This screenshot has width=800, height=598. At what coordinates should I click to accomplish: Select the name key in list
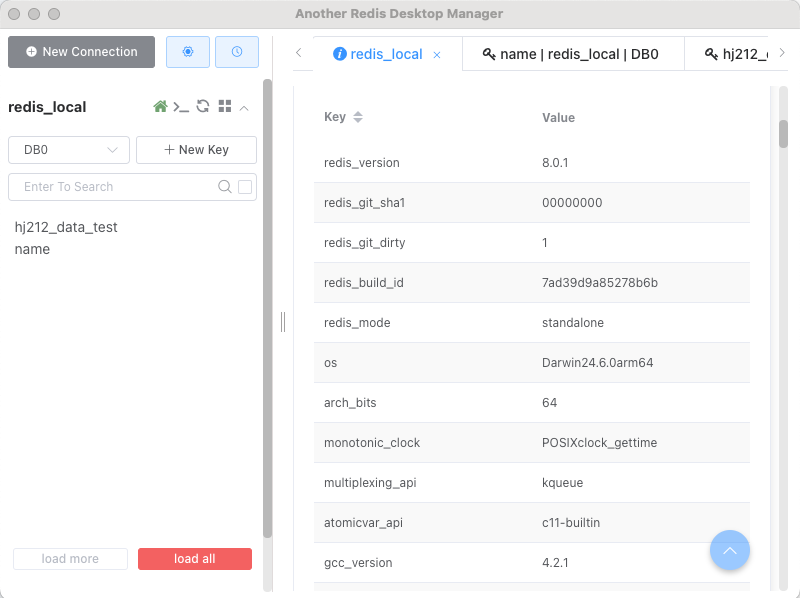pyautogui.click(x=32, y=249)
